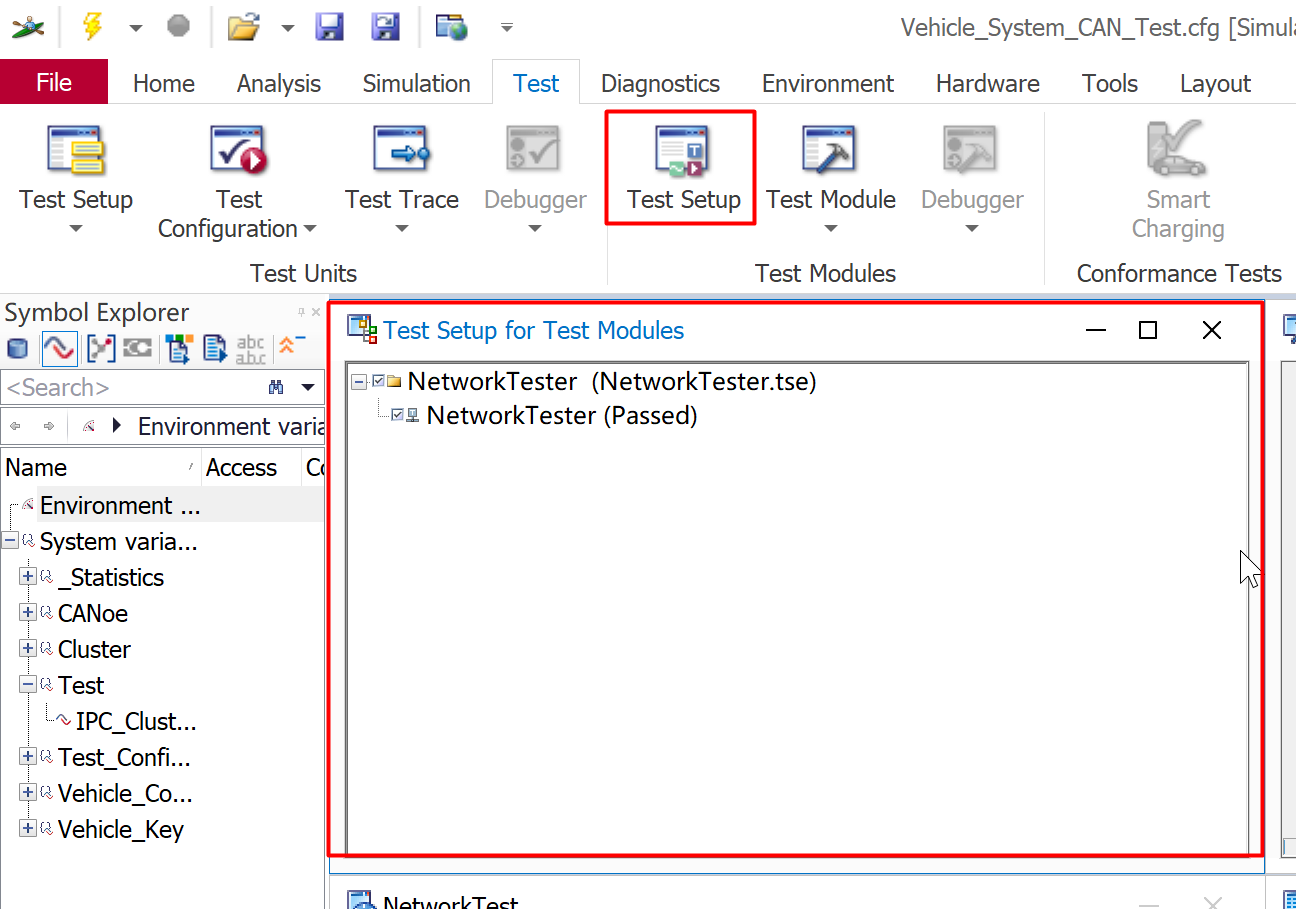Save the configuration with the floppy disk icon
The width and height of the screenshot is (1296, 909).
coord(329,27)
